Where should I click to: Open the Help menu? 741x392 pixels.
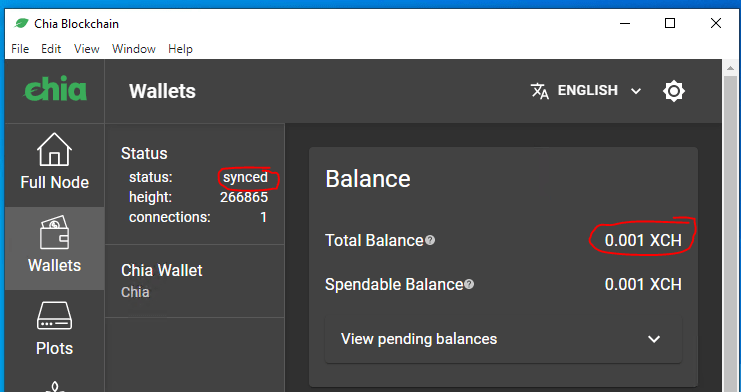[181, 49]
